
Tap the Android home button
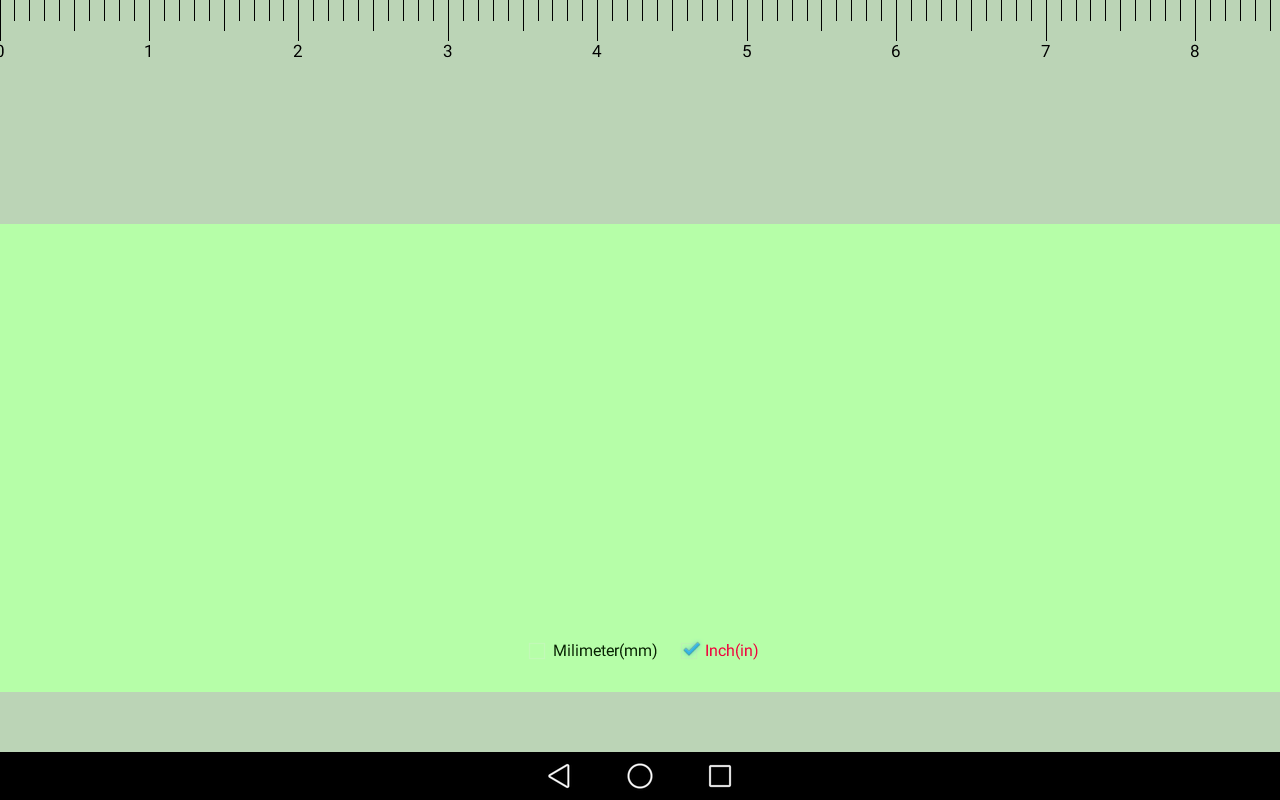pyautogui.click(x=640, y=776)
